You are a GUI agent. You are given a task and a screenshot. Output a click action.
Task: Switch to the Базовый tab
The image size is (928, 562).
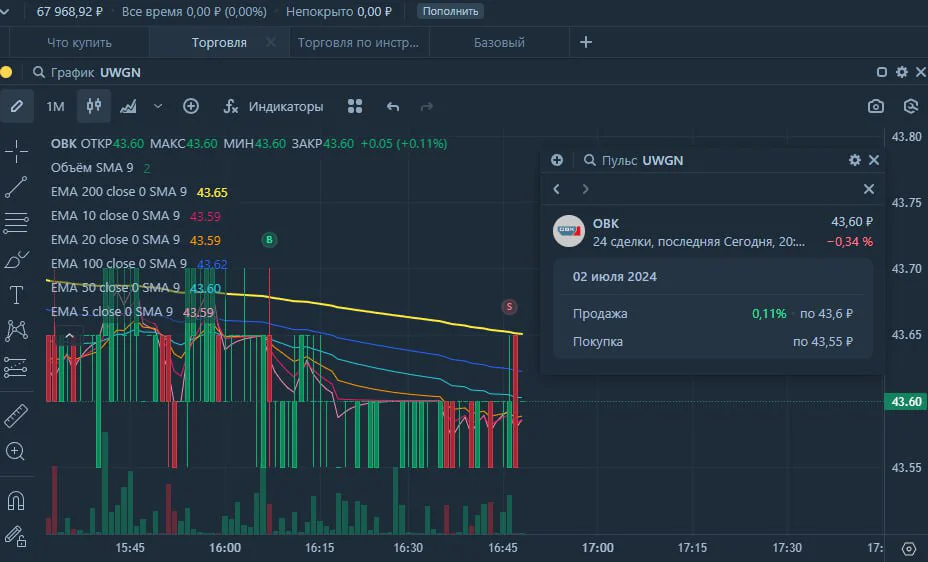point(499,43)
